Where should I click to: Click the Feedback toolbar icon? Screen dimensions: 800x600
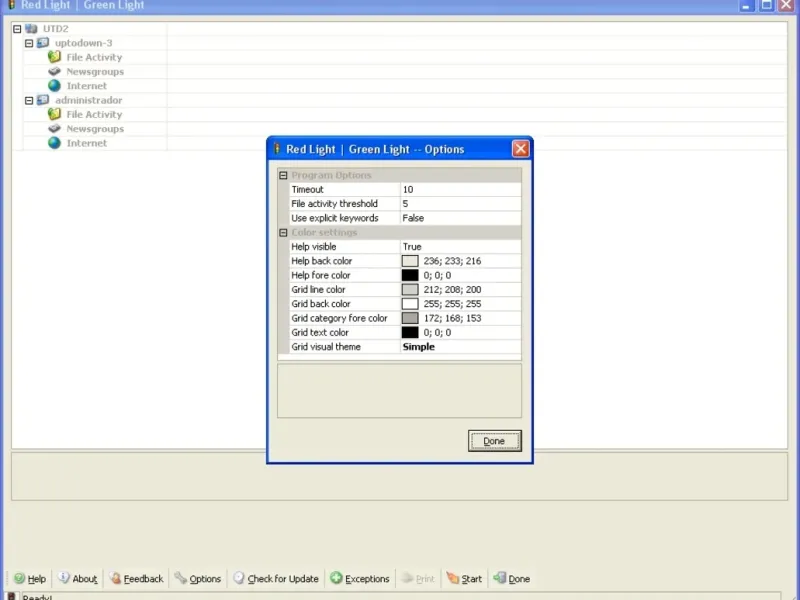(115, 578)
